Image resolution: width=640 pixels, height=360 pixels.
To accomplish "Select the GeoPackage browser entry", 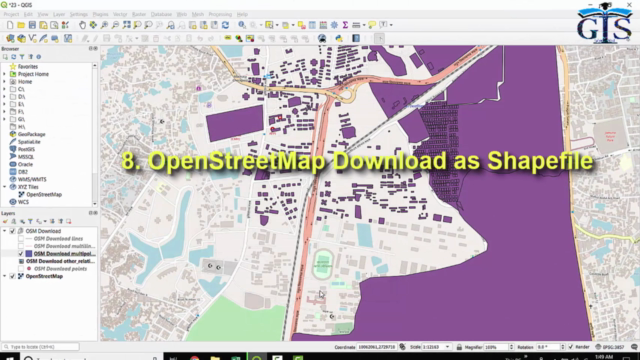I will [31, 134].
